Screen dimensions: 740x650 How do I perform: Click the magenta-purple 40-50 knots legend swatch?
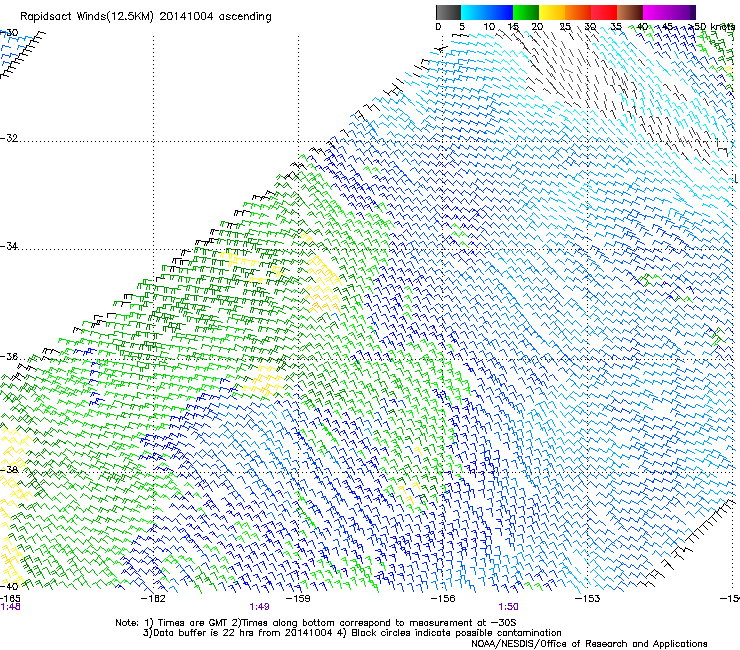(x=669, y=12)
